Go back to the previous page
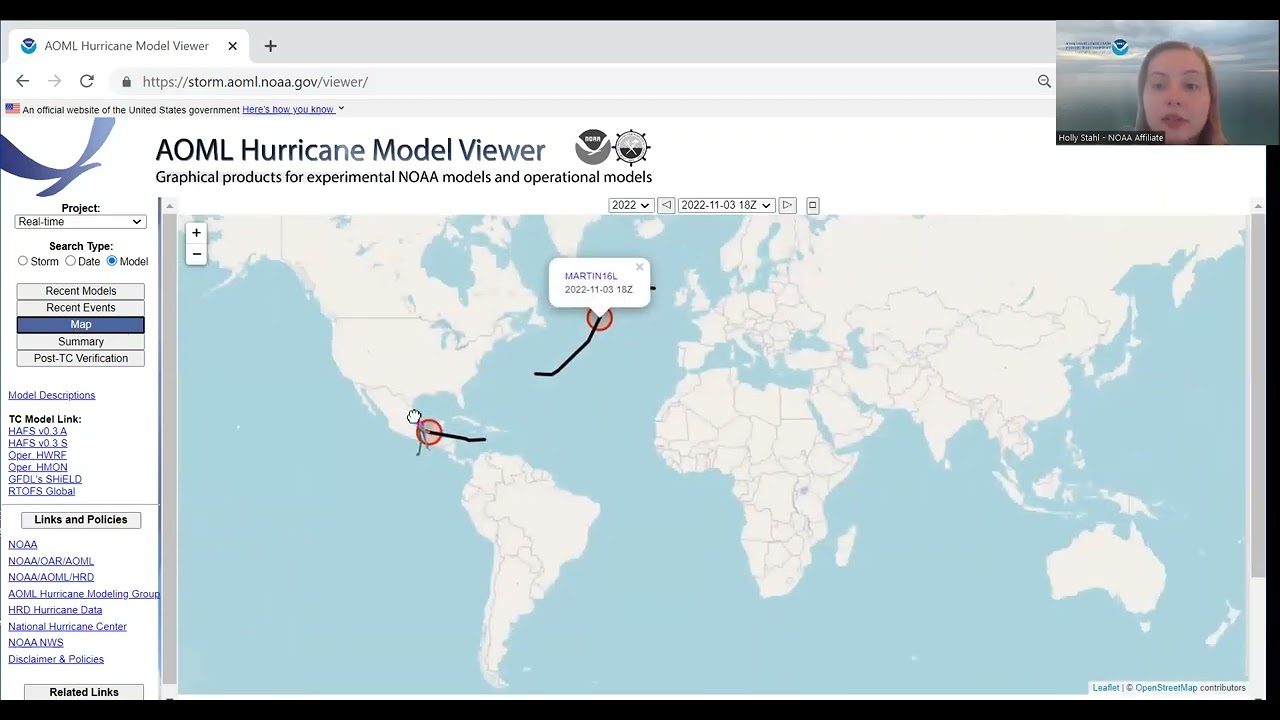 pos(22,81)
